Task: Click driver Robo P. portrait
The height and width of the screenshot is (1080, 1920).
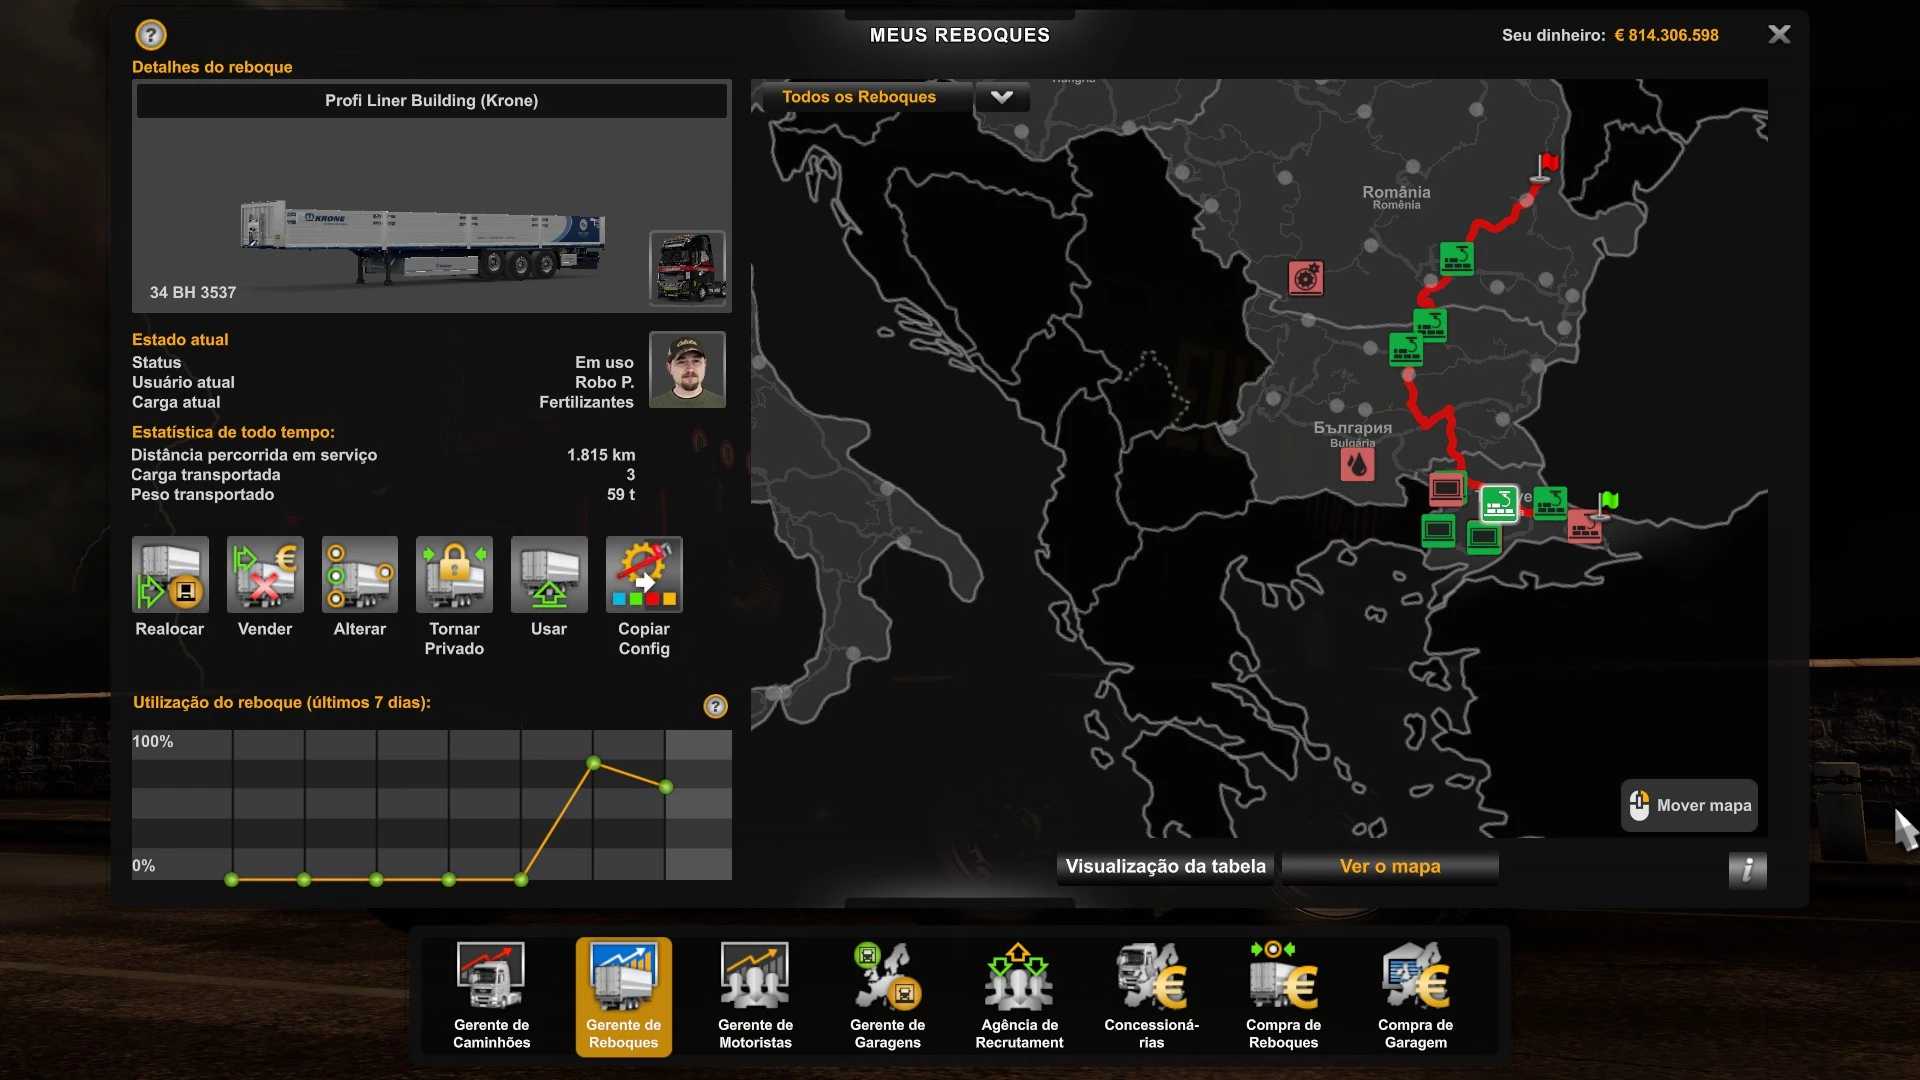Action: (687, 370)
